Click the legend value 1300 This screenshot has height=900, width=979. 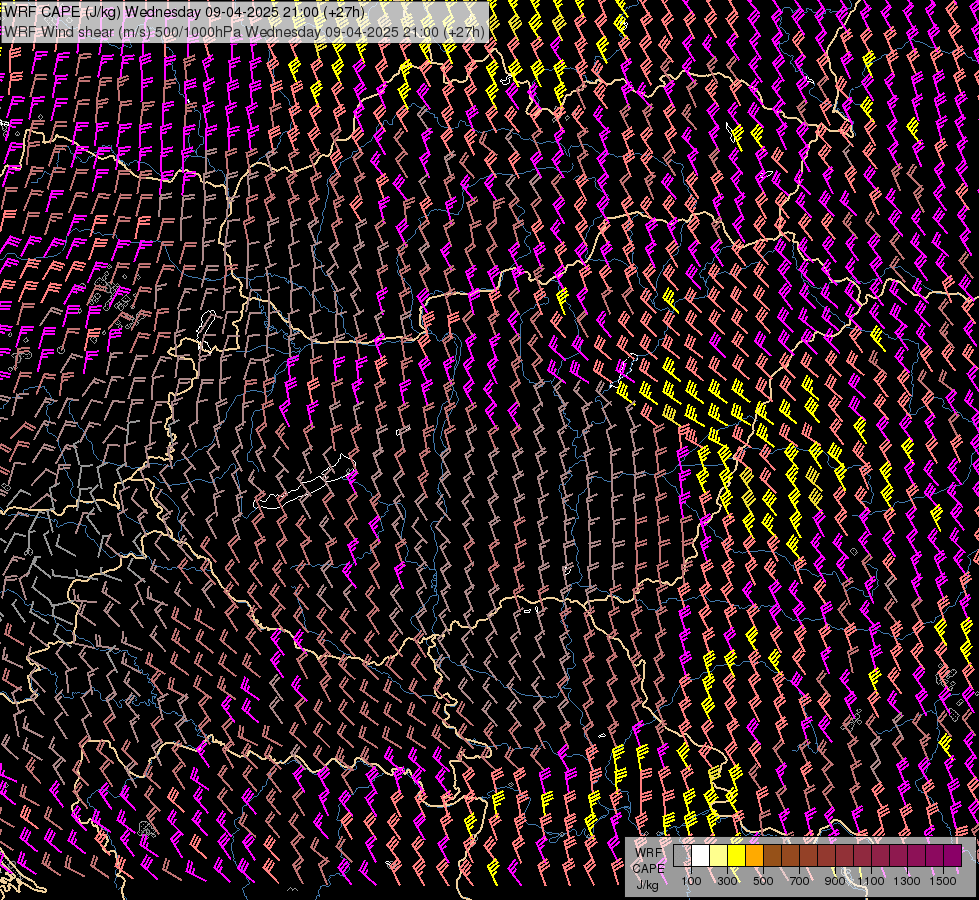(907, 881)
